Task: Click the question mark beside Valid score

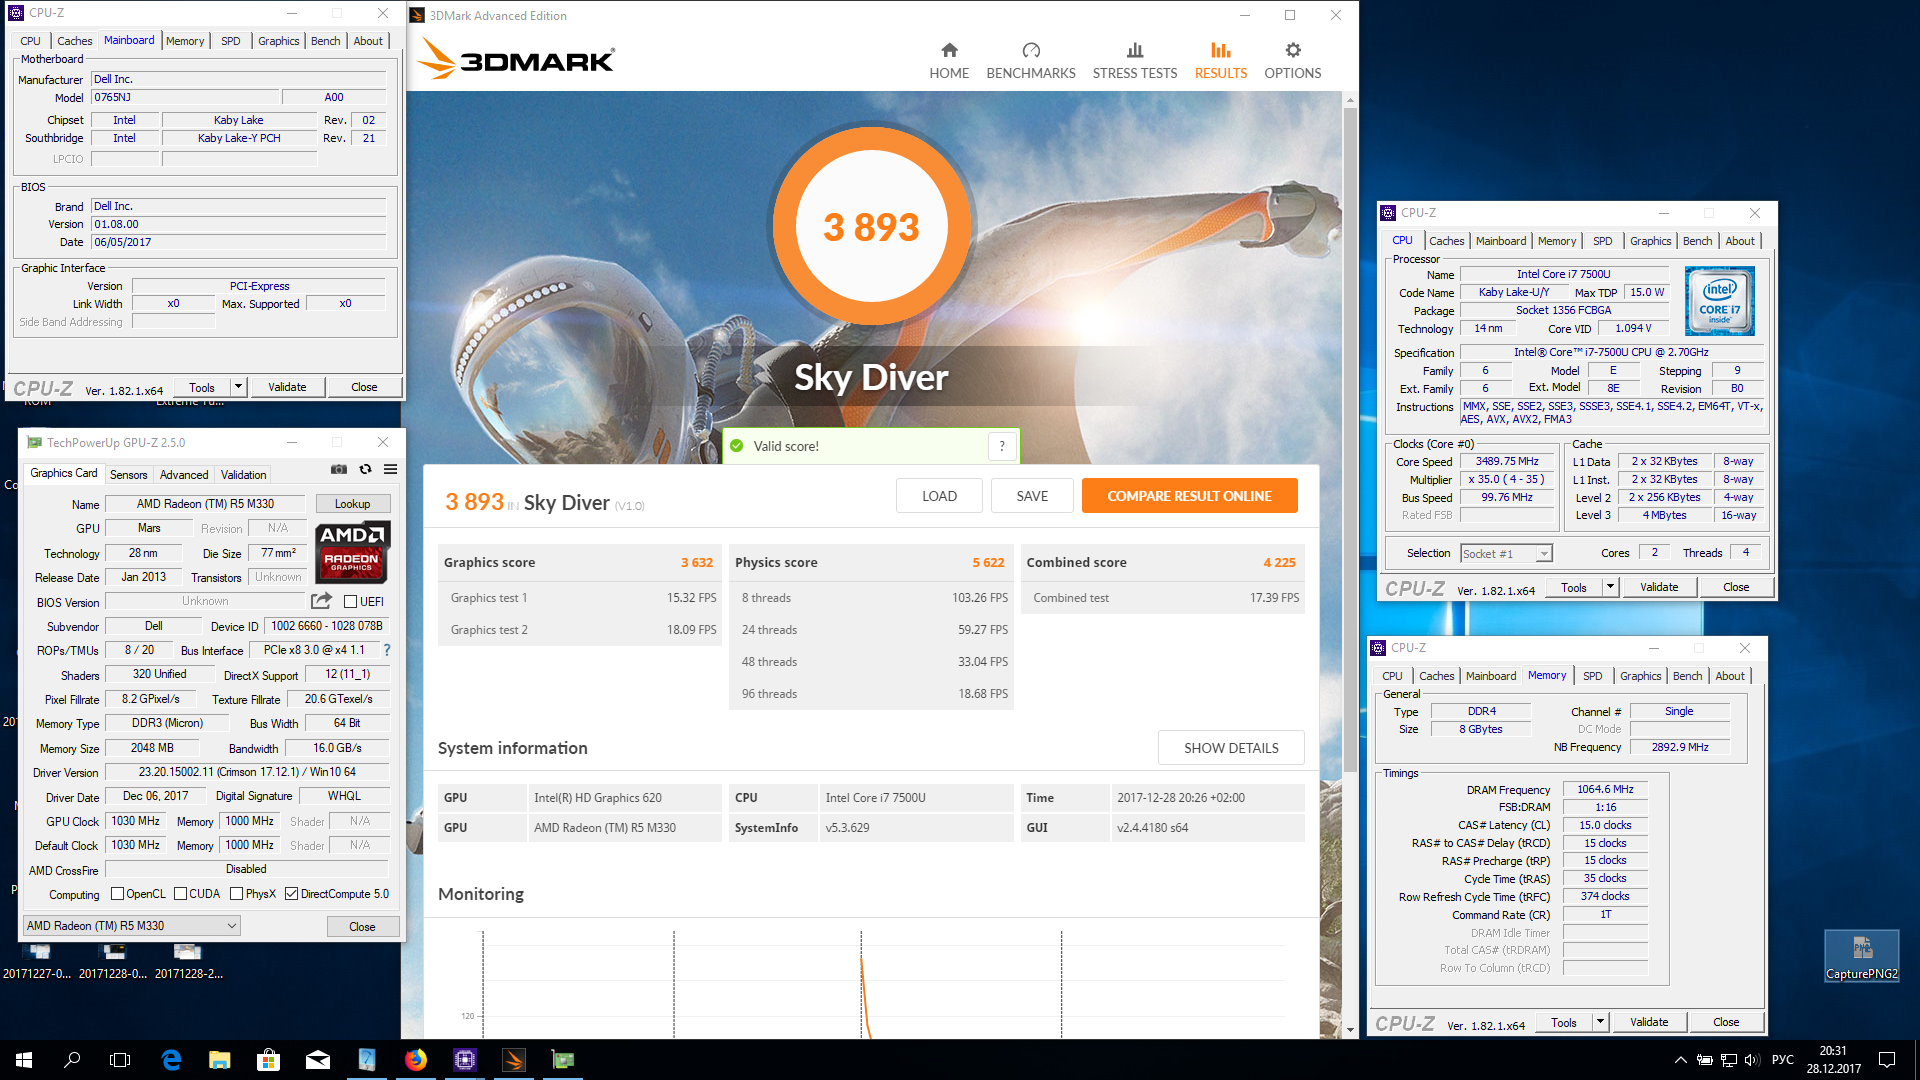Action: pos(1002,446)
